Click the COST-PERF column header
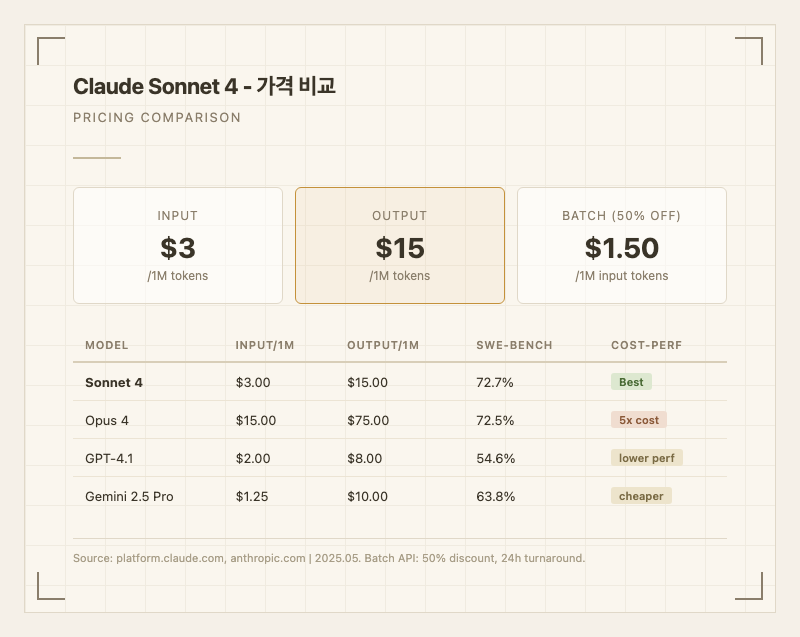The width and height of the screenshot is (800, 637). pyautogui.click(x=645, y=345)
